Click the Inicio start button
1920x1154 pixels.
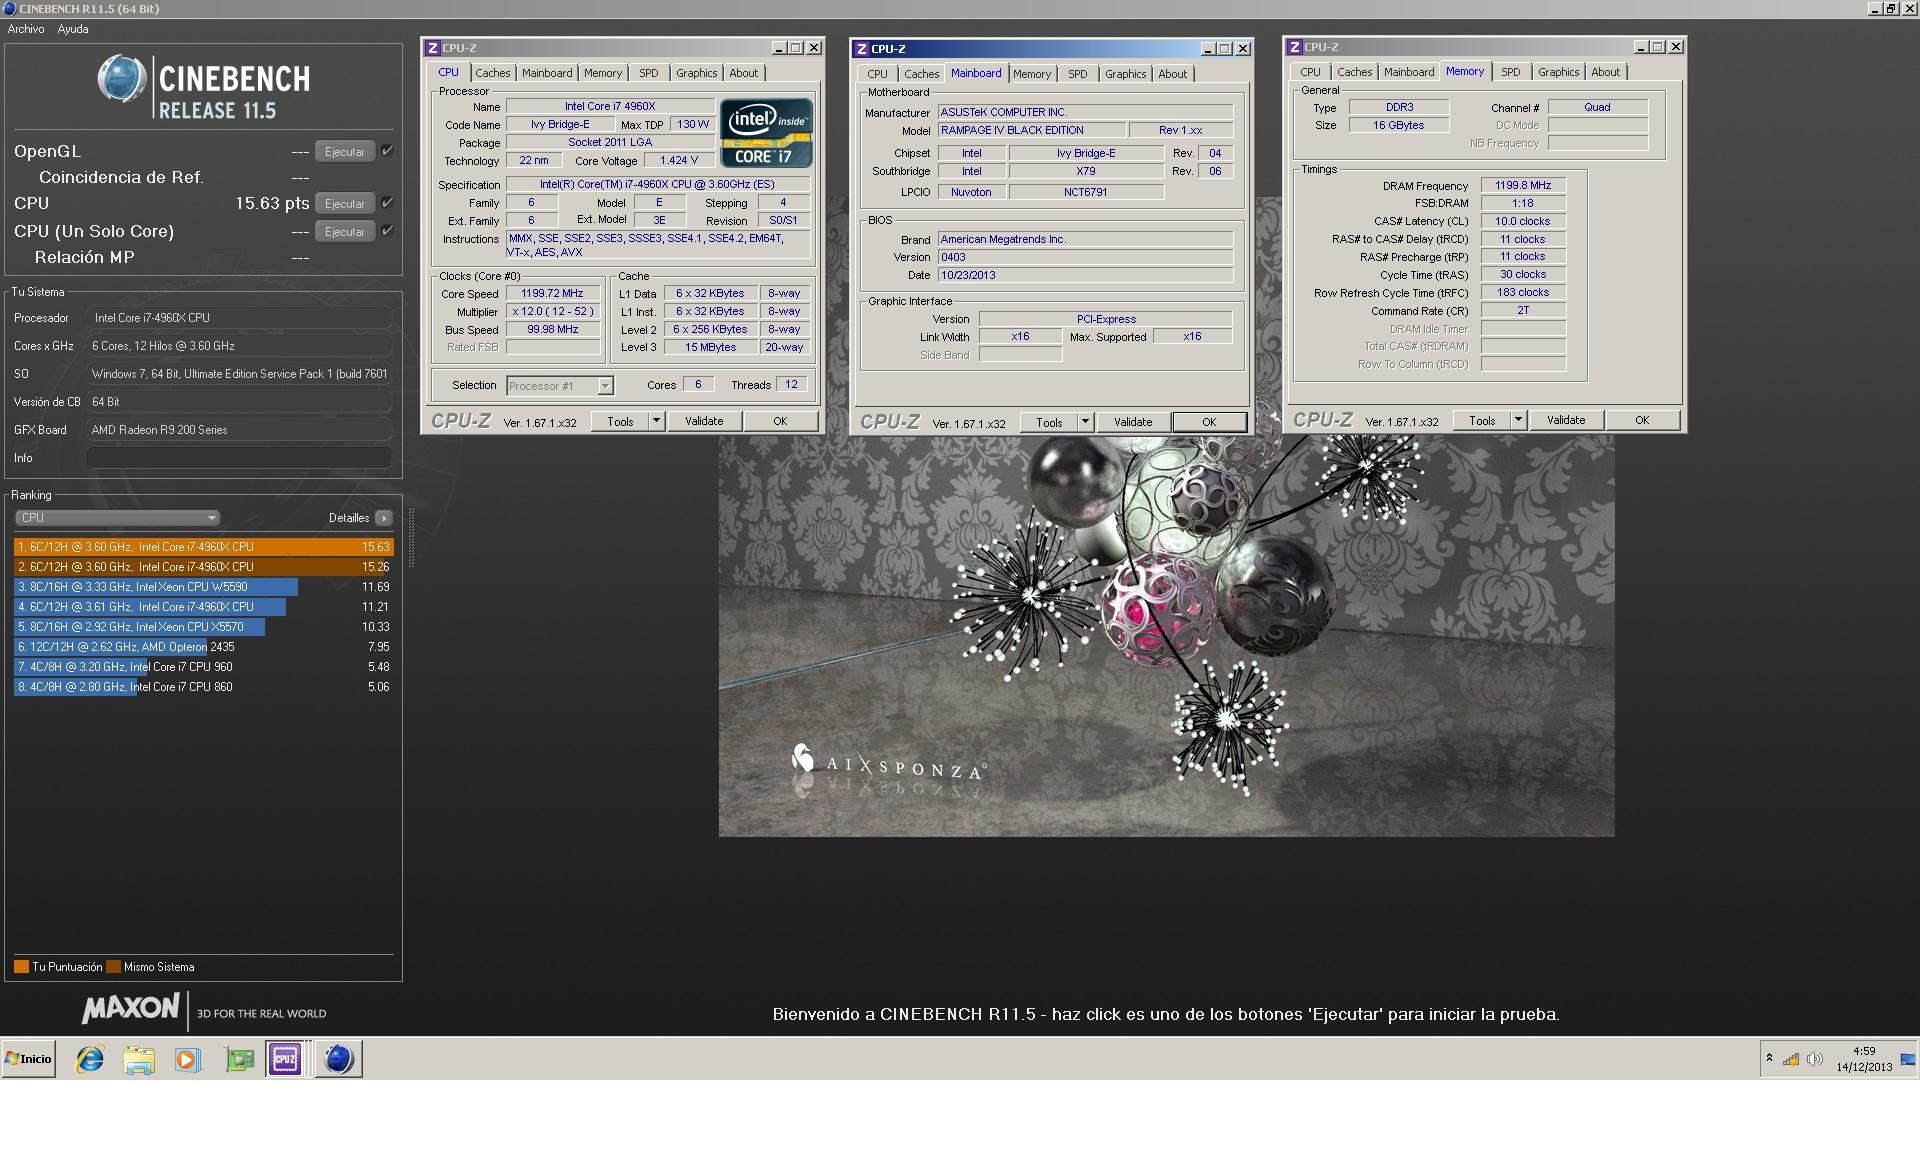(29, 1059)
